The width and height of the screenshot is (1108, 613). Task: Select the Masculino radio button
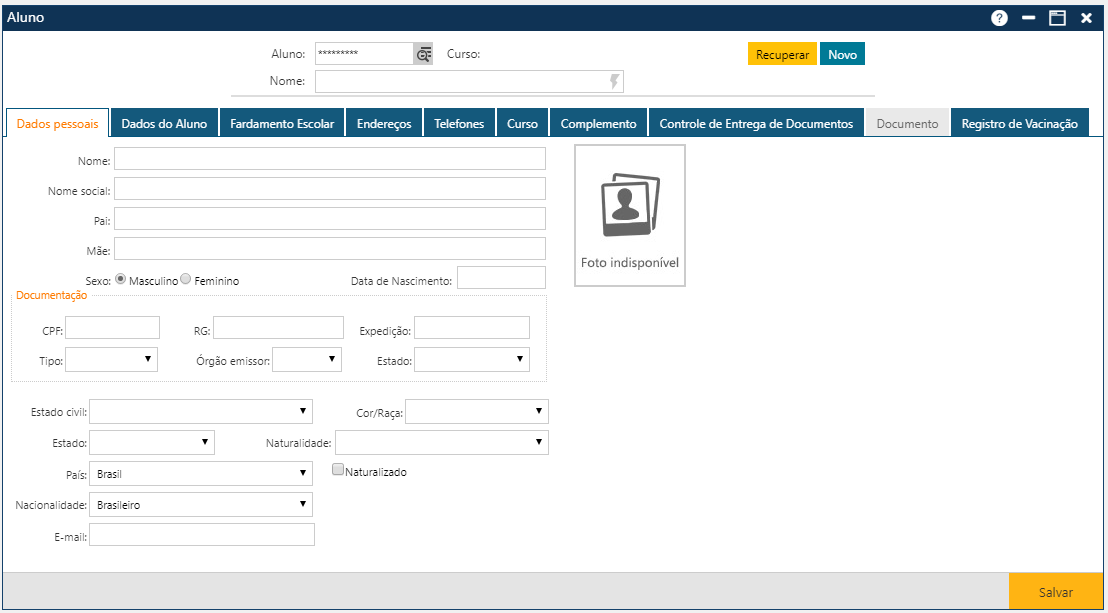(122, 281)
